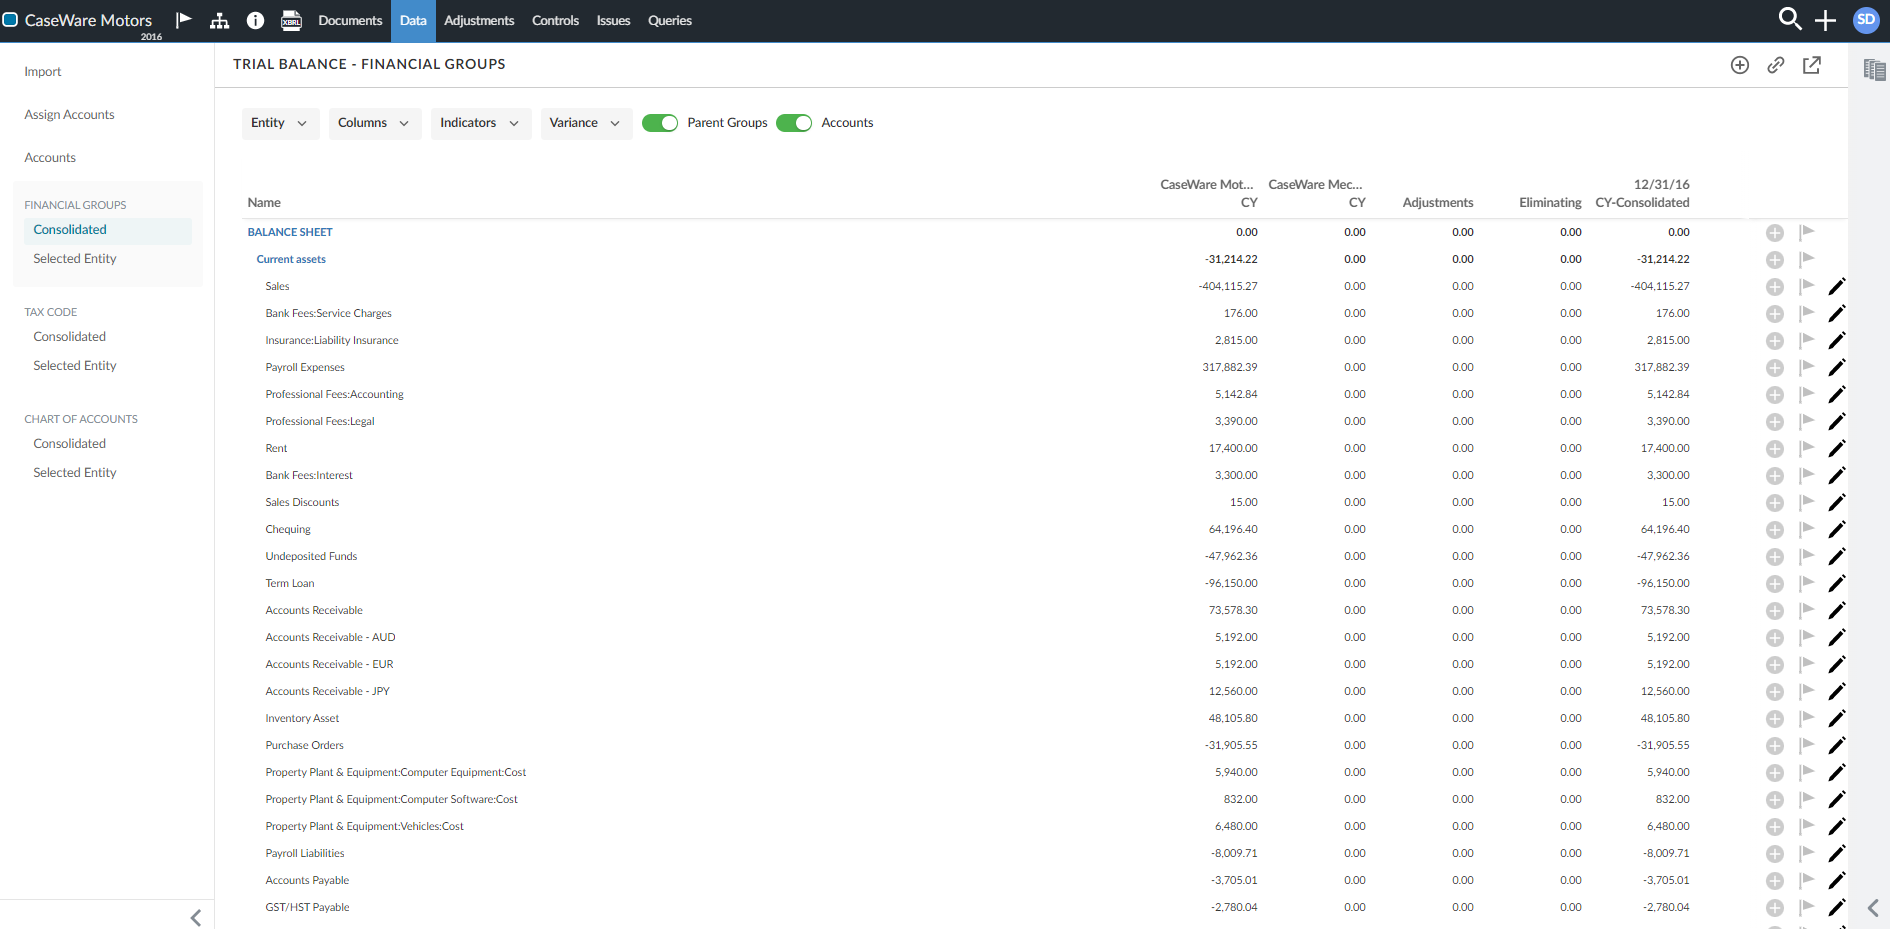Add annotation via plus icon on Rent row
The height and width of the screenshot is (929, 1890).
point(1775,449)
